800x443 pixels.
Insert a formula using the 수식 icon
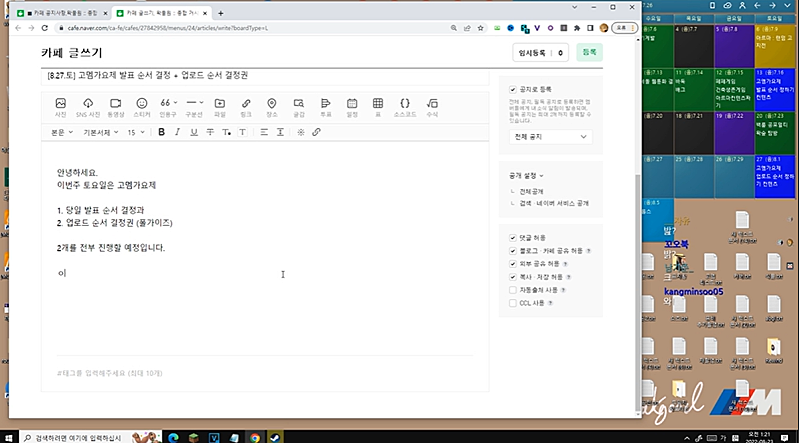(432, 108)
